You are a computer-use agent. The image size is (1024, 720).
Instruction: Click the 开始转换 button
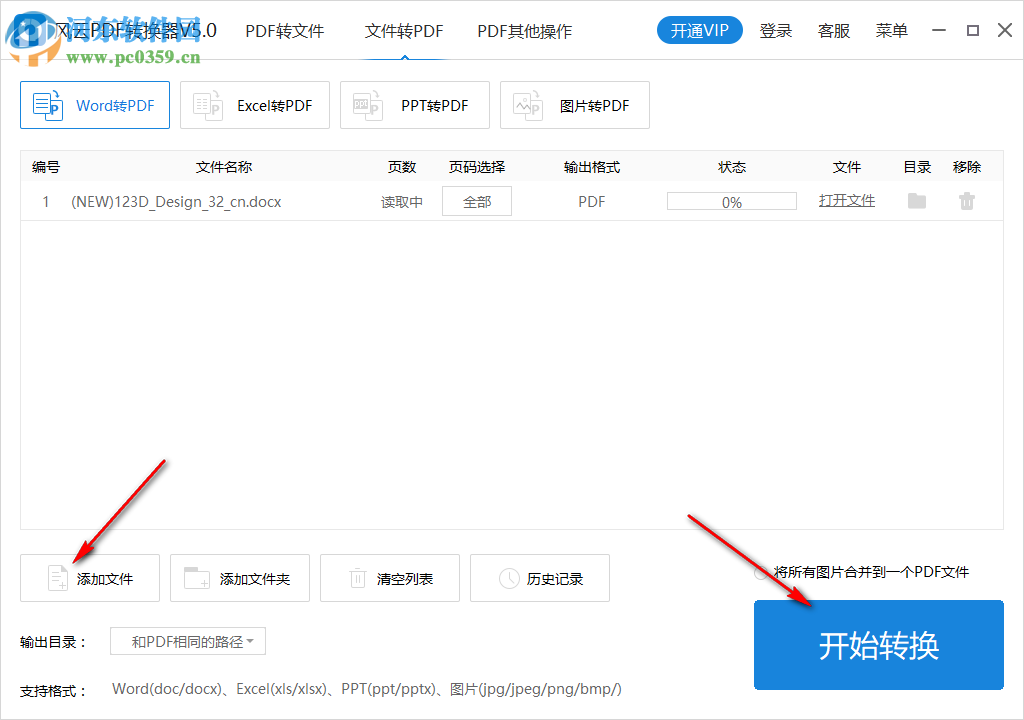coord(878,644)
